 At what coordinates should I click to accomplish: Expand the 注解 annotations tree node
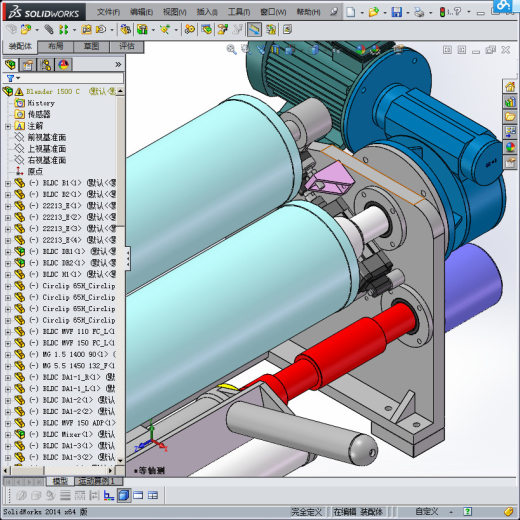(8, 126)
